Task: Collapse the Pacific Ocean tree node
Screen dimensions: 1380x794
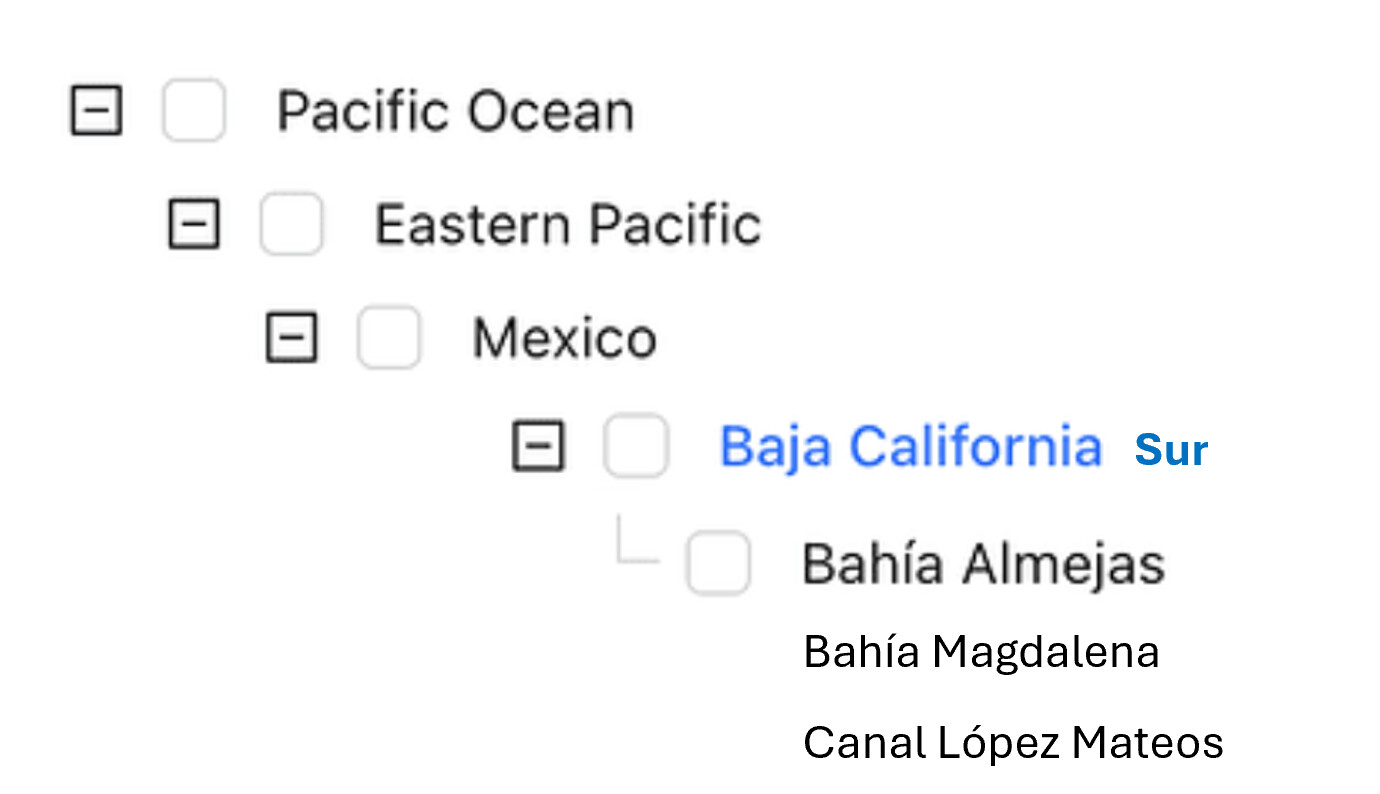Action: 96,110
